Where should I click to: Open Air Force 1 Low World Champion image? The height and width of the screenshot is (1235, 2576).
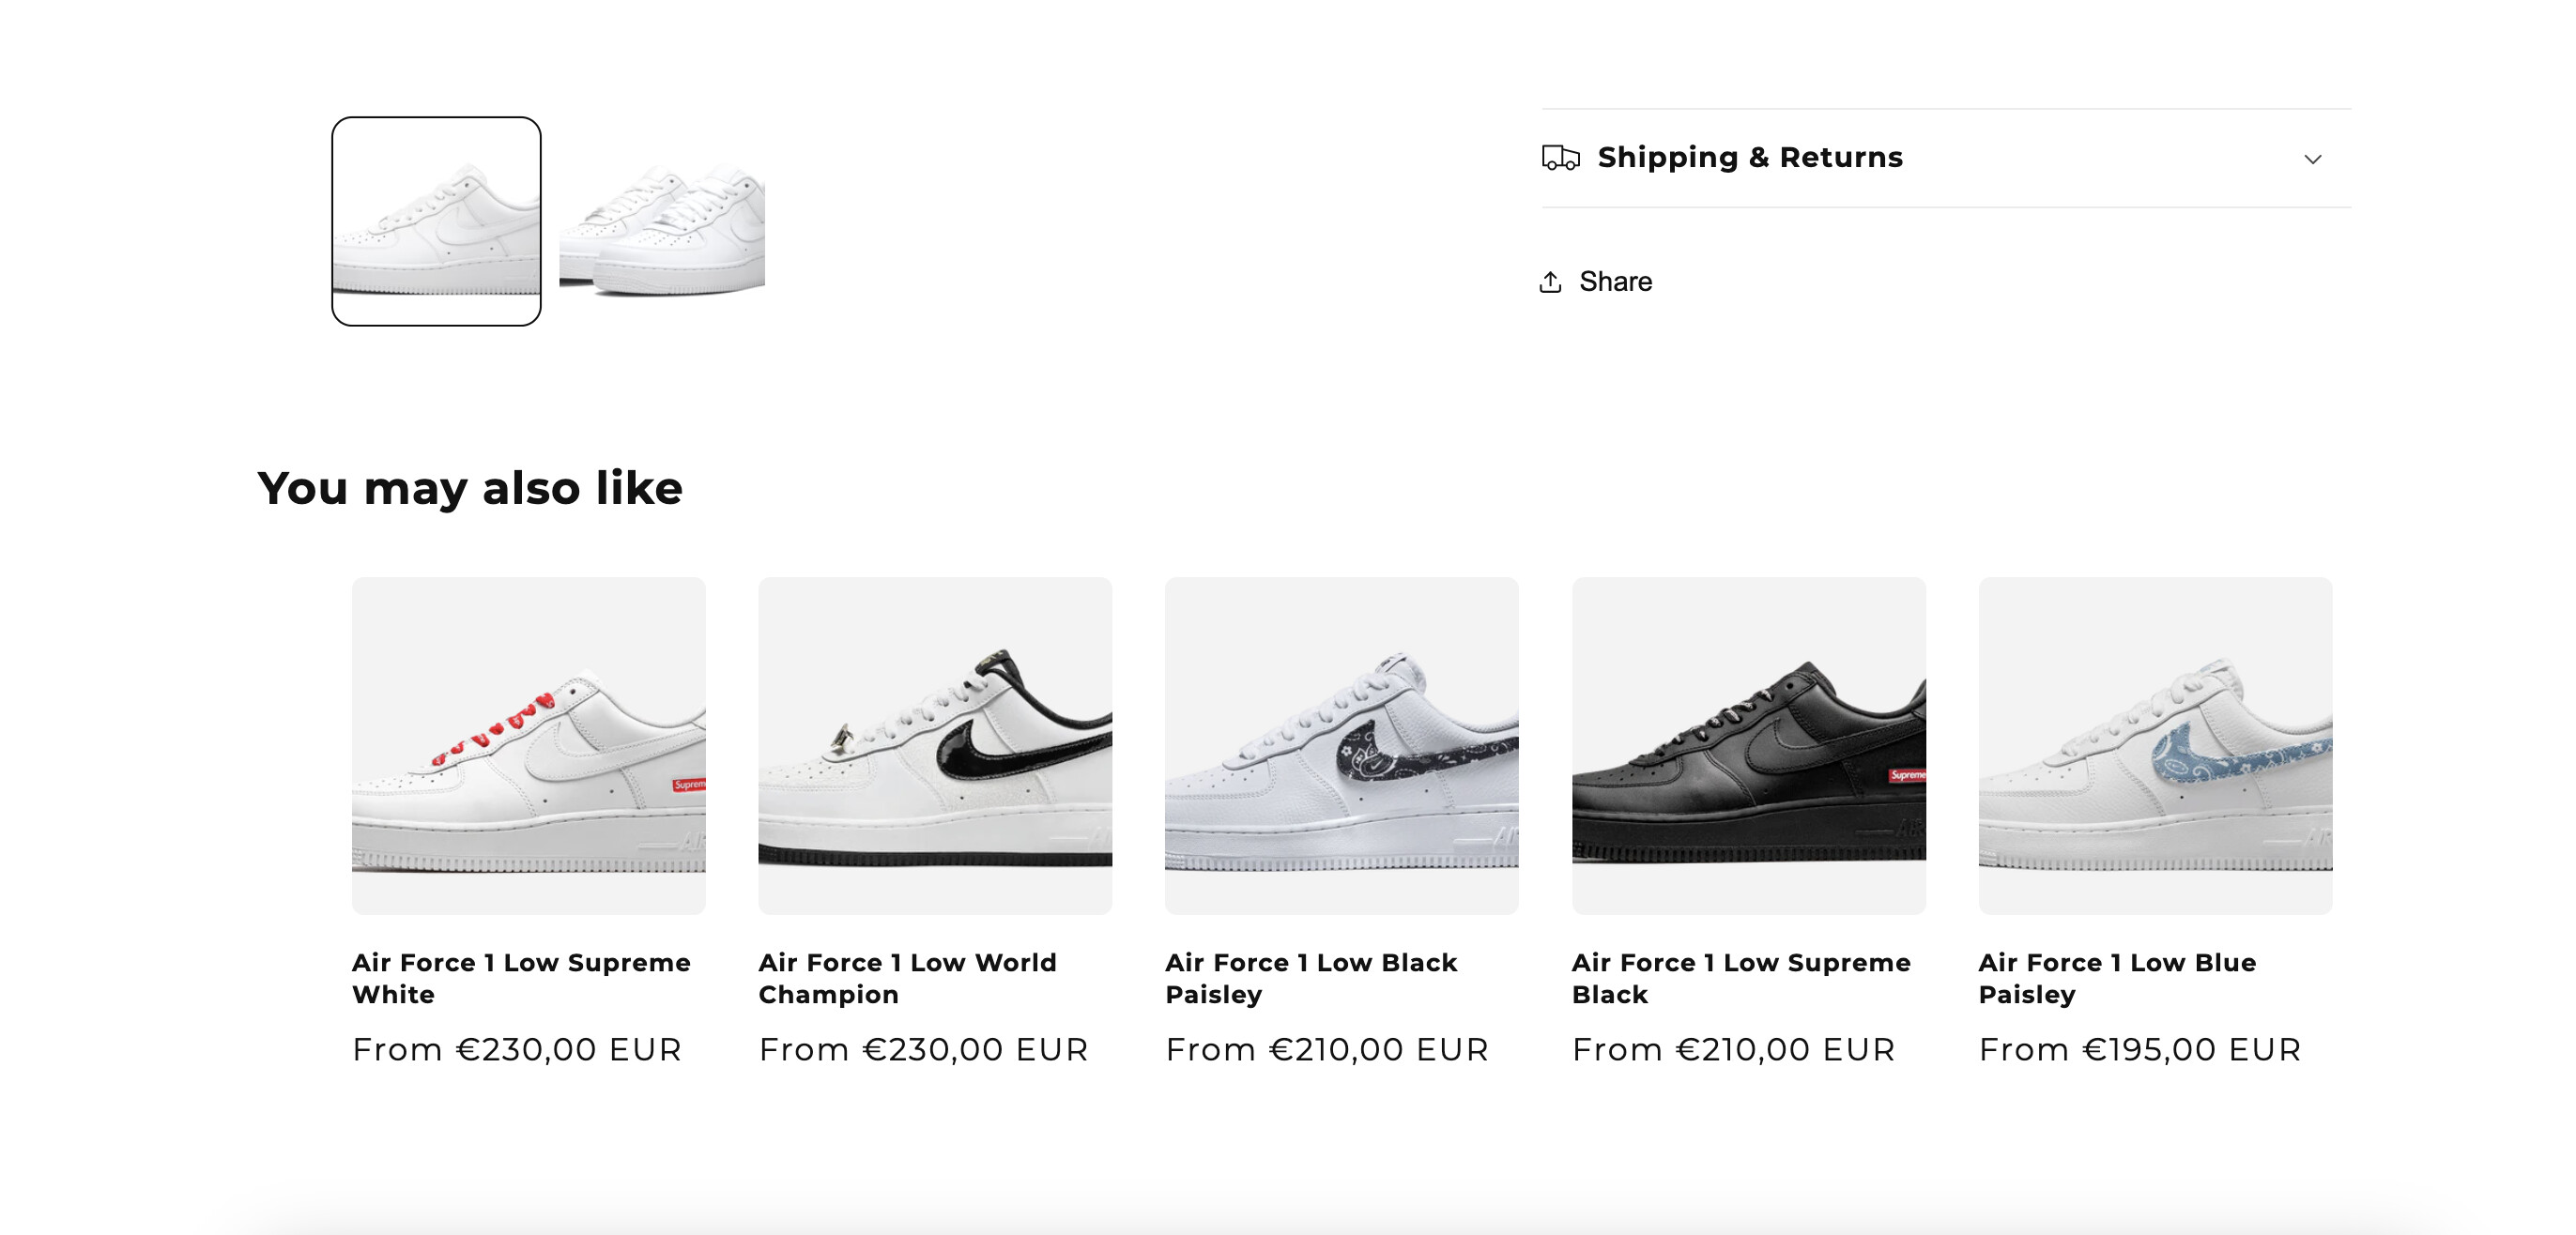click(934, 745)
